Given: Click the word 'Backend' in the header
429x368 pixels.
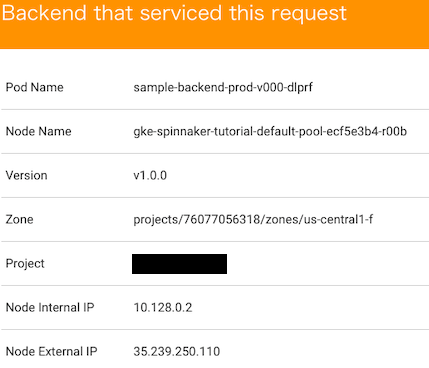Looking at the screenshot, I should [44, 13].
